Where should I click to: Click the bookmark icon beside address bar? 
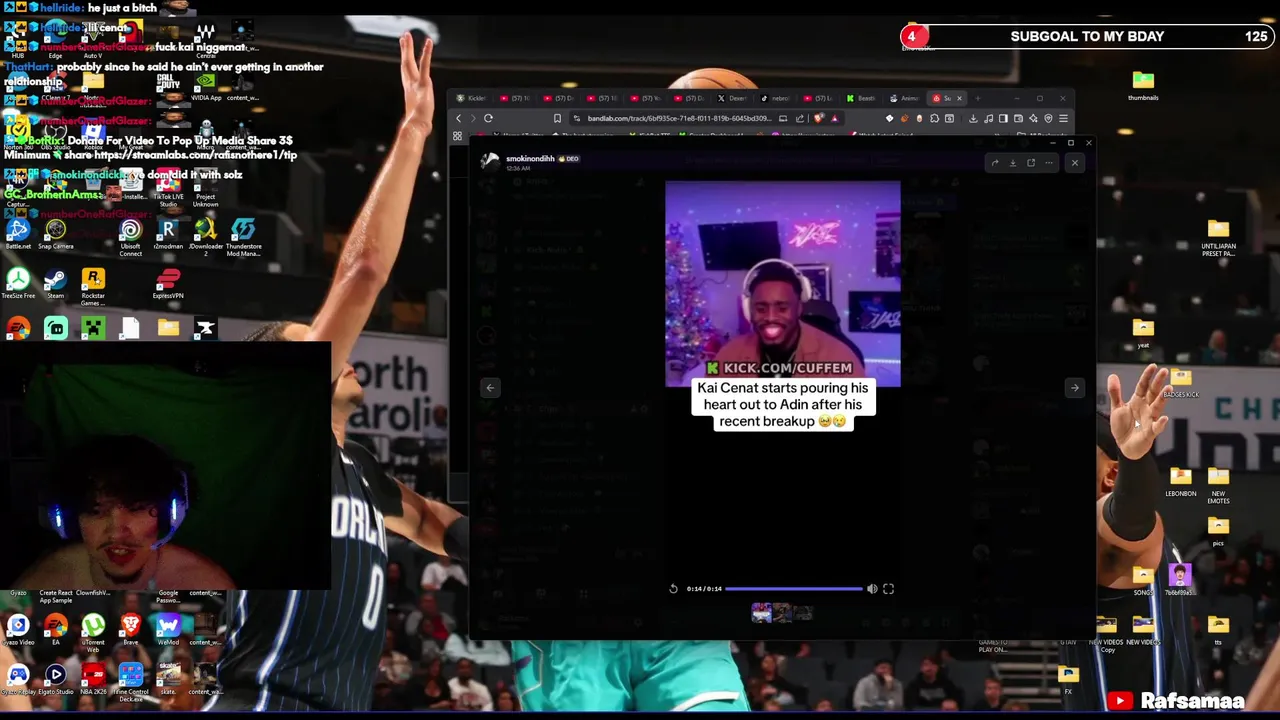557,118
